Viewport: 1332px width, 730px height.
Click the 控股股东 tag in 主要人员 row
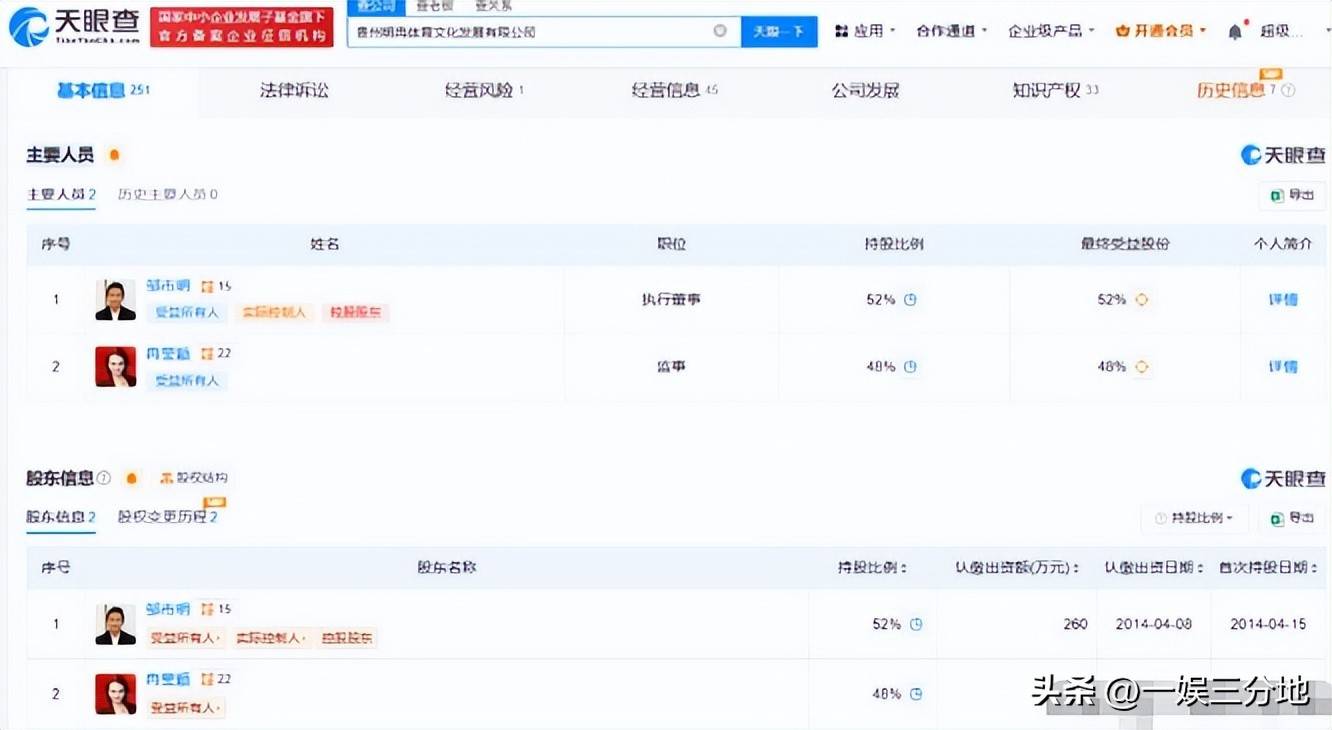pos(354,313)
